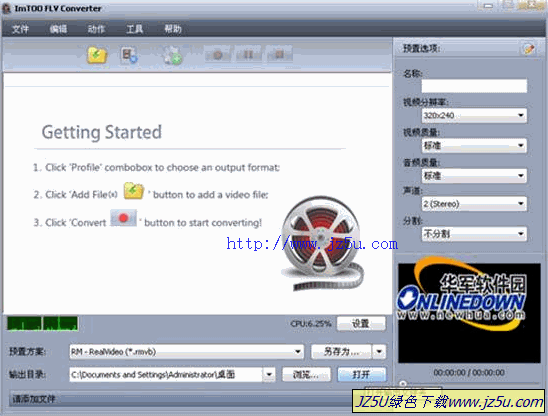Screen dimensions: 548x416
Task: Click the 名称 name input field
Action: [474, 86]
